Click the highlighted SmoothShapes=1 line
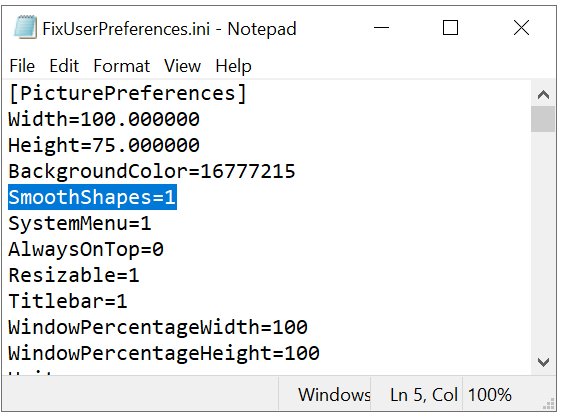 pyautogui.click(x=92, y=197)
